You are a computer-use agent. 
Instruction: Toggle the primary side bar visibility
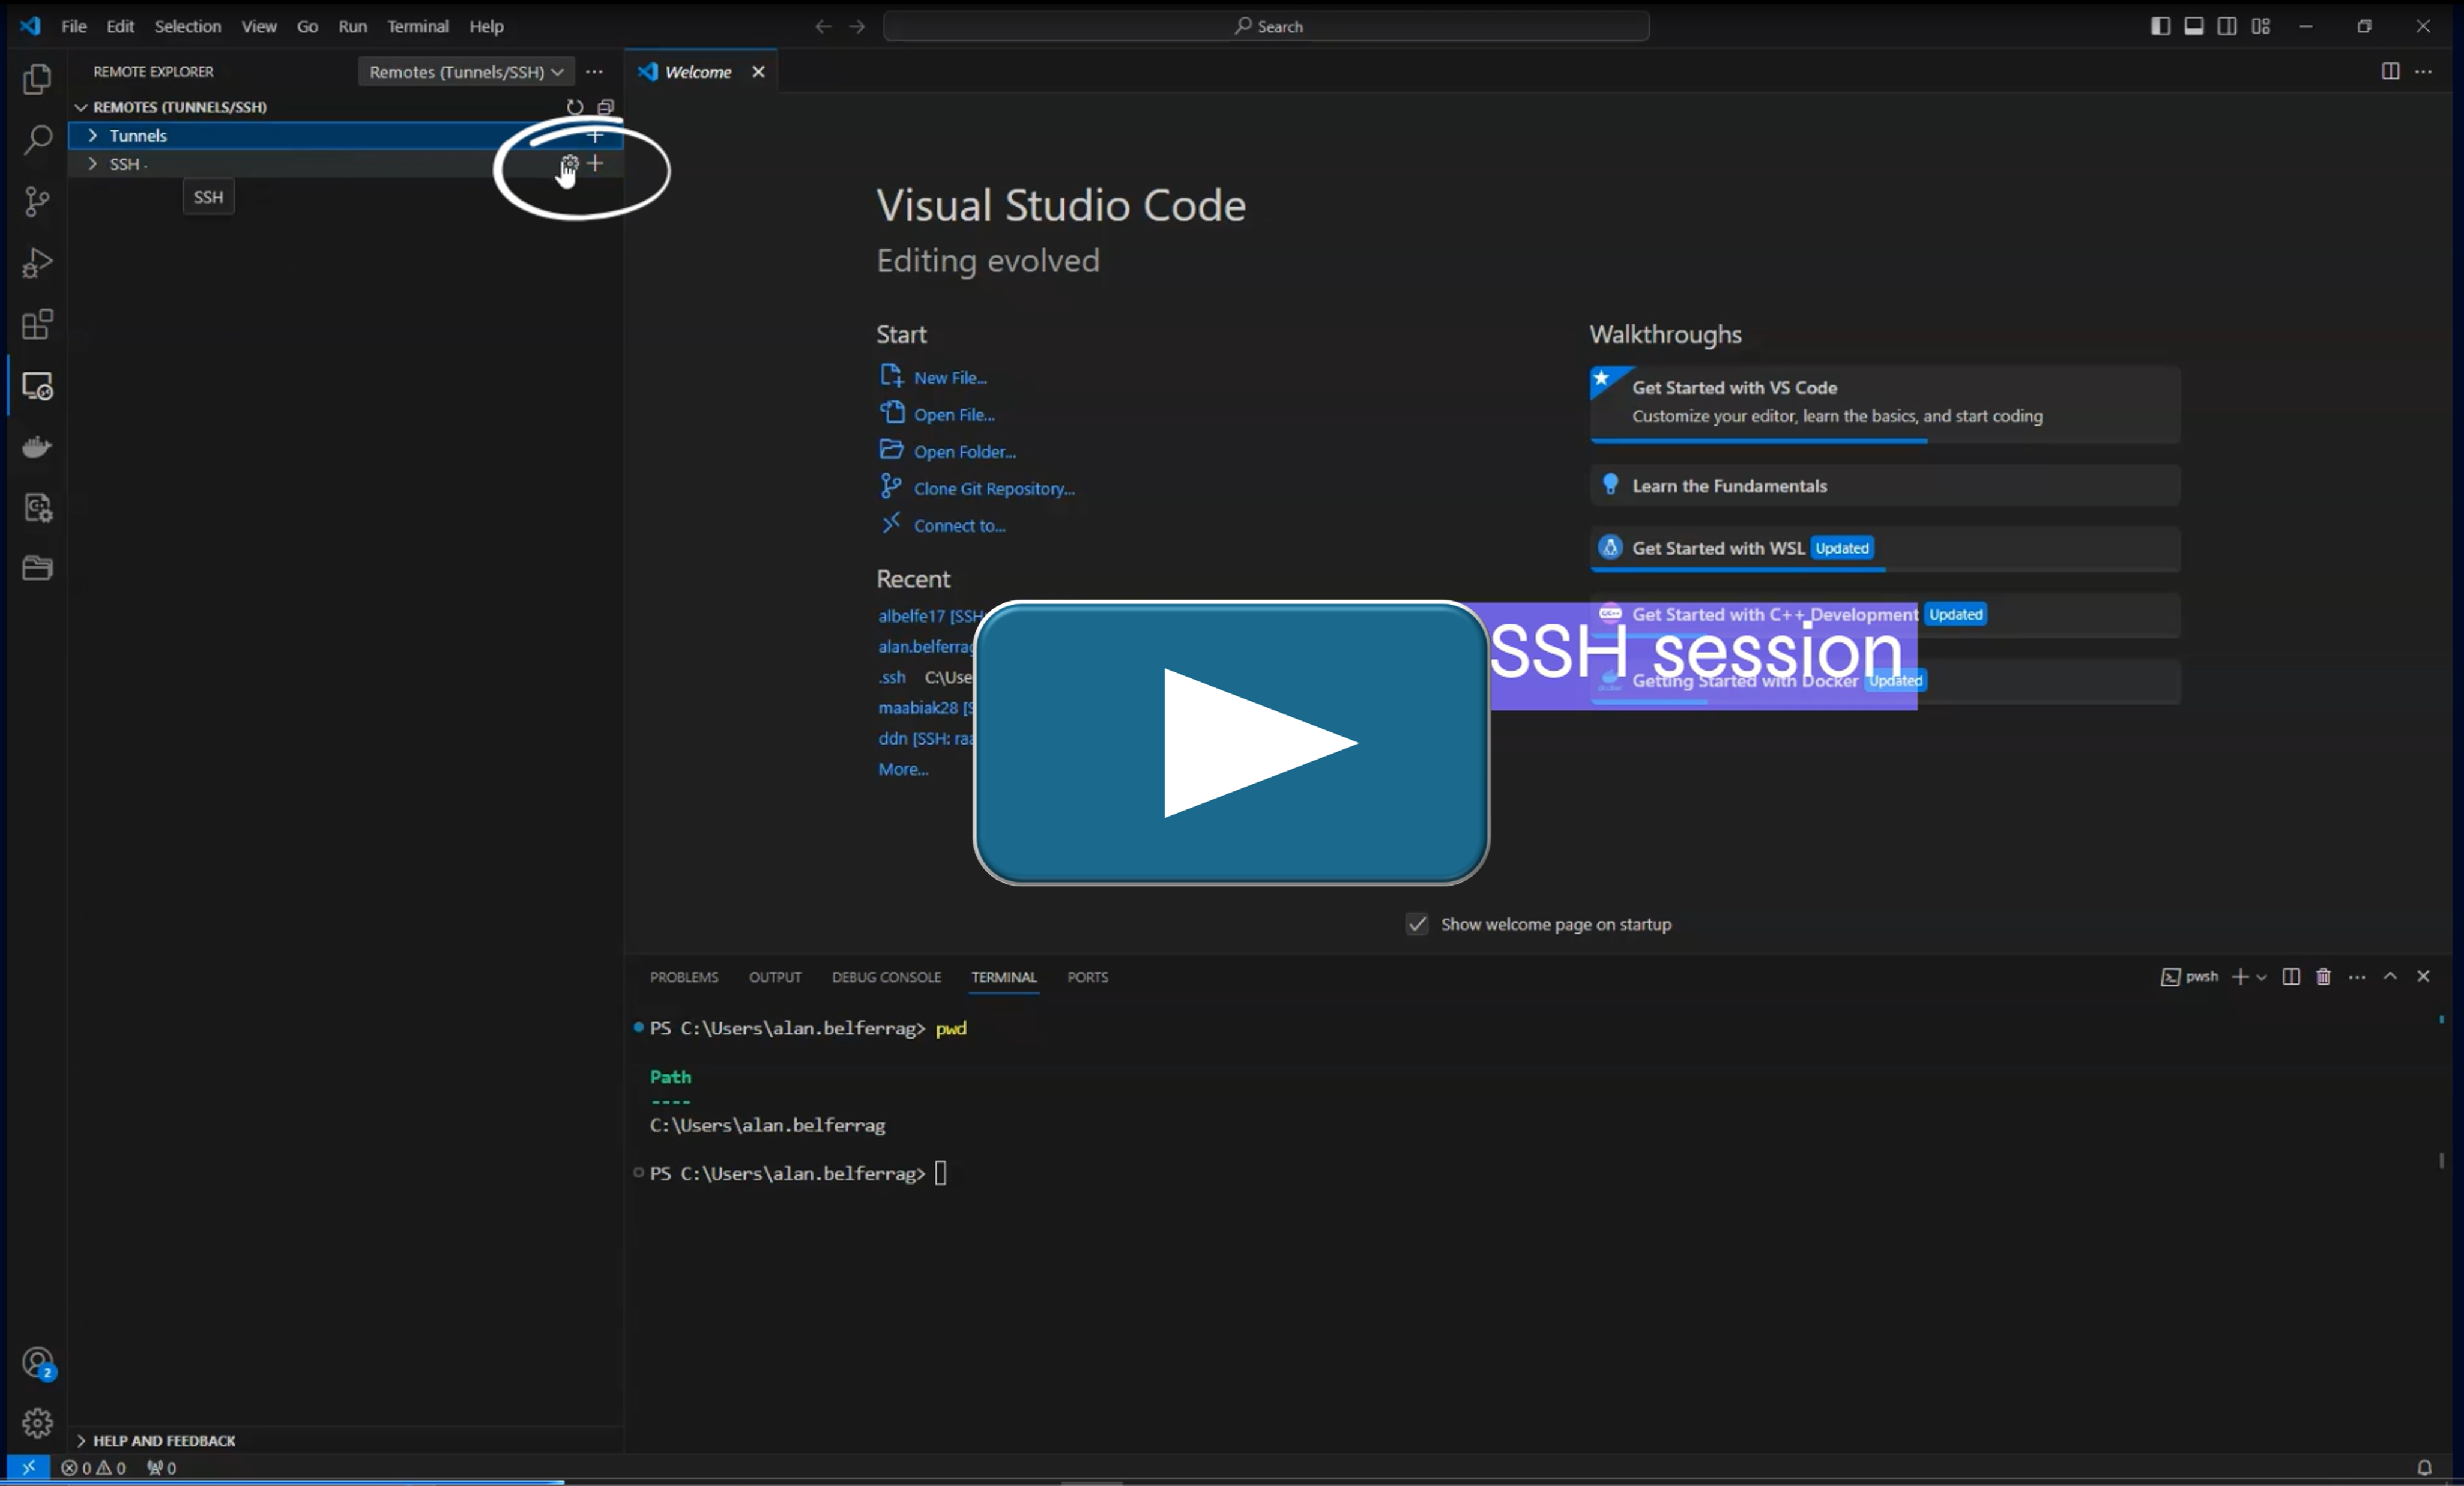point(2160,26)
